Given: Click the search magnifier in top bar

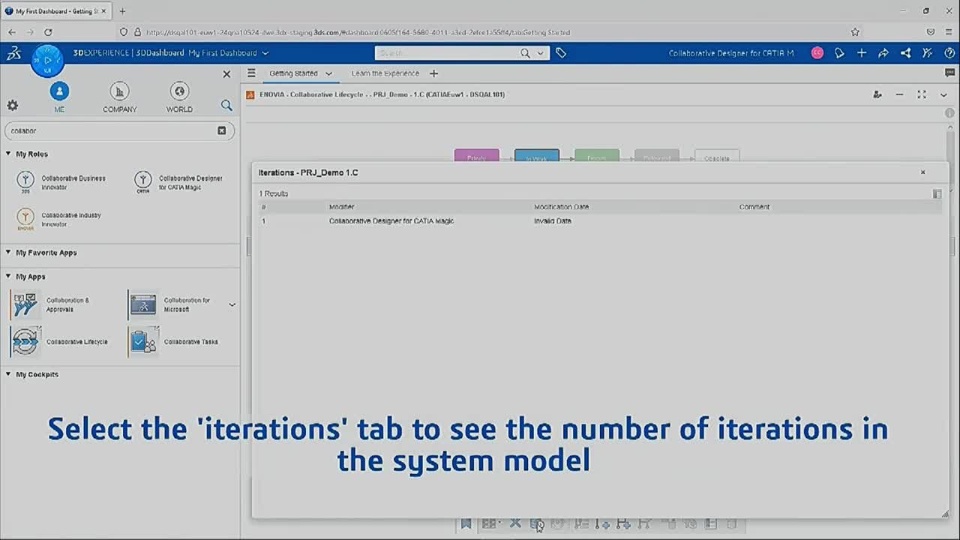Looking at the screenshot, I should click(x=525, y=53).
